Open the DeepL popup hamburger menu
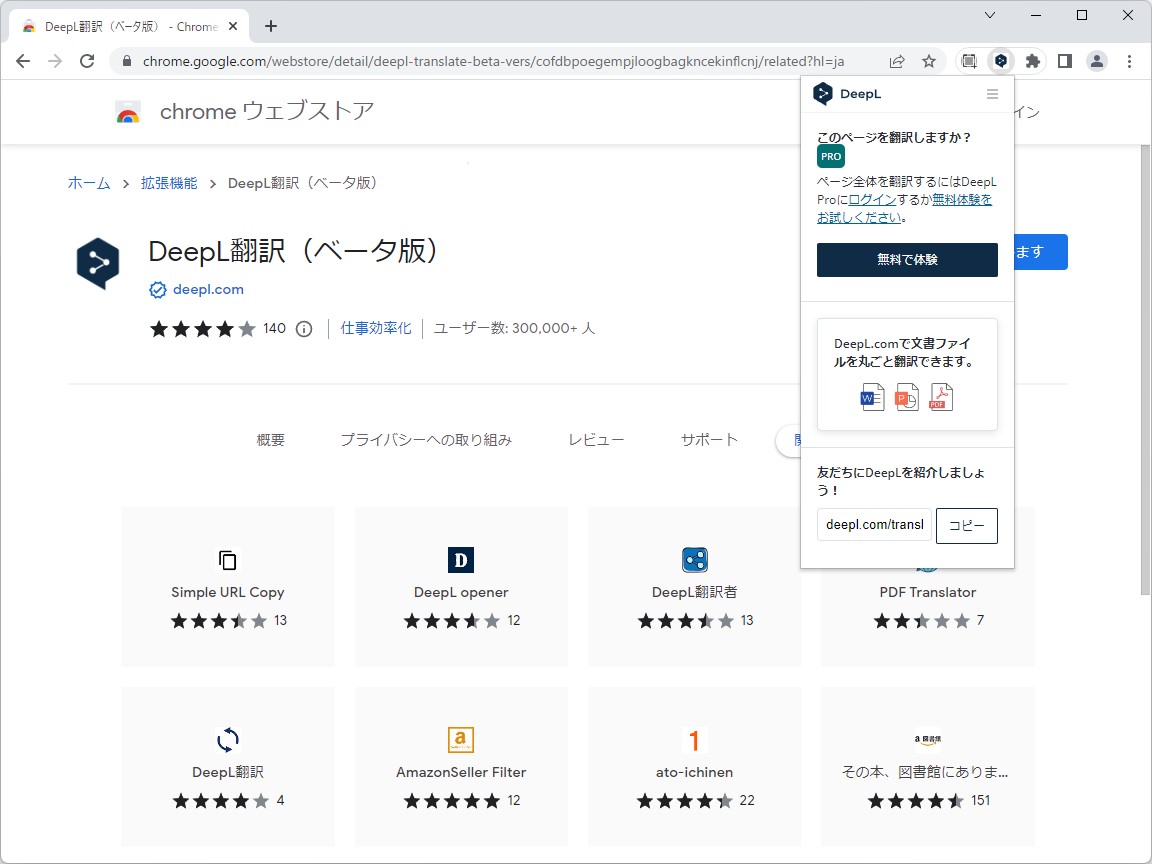This screenshot has height=864, width=1152. click(x=992, y=93)
